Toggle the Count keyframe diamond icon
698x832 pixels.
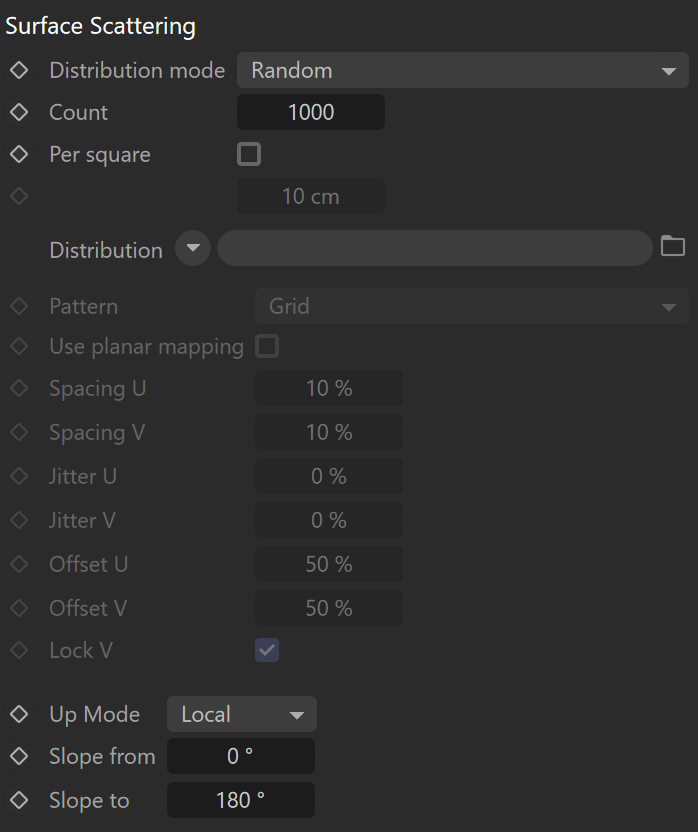tap(19, 112)
